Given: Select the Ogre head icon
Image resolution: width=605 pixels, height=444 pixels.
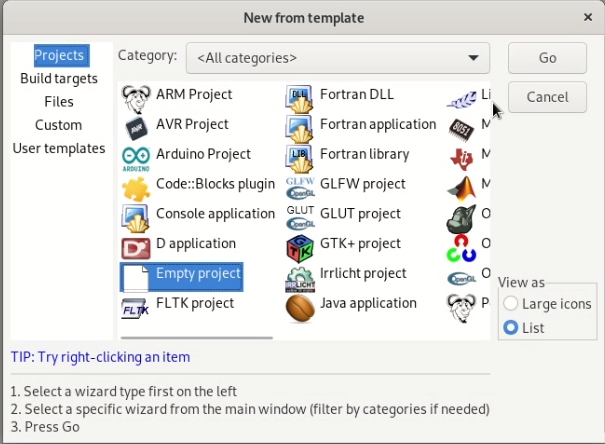Looking at the screenshot, I should tap(461, 219).
